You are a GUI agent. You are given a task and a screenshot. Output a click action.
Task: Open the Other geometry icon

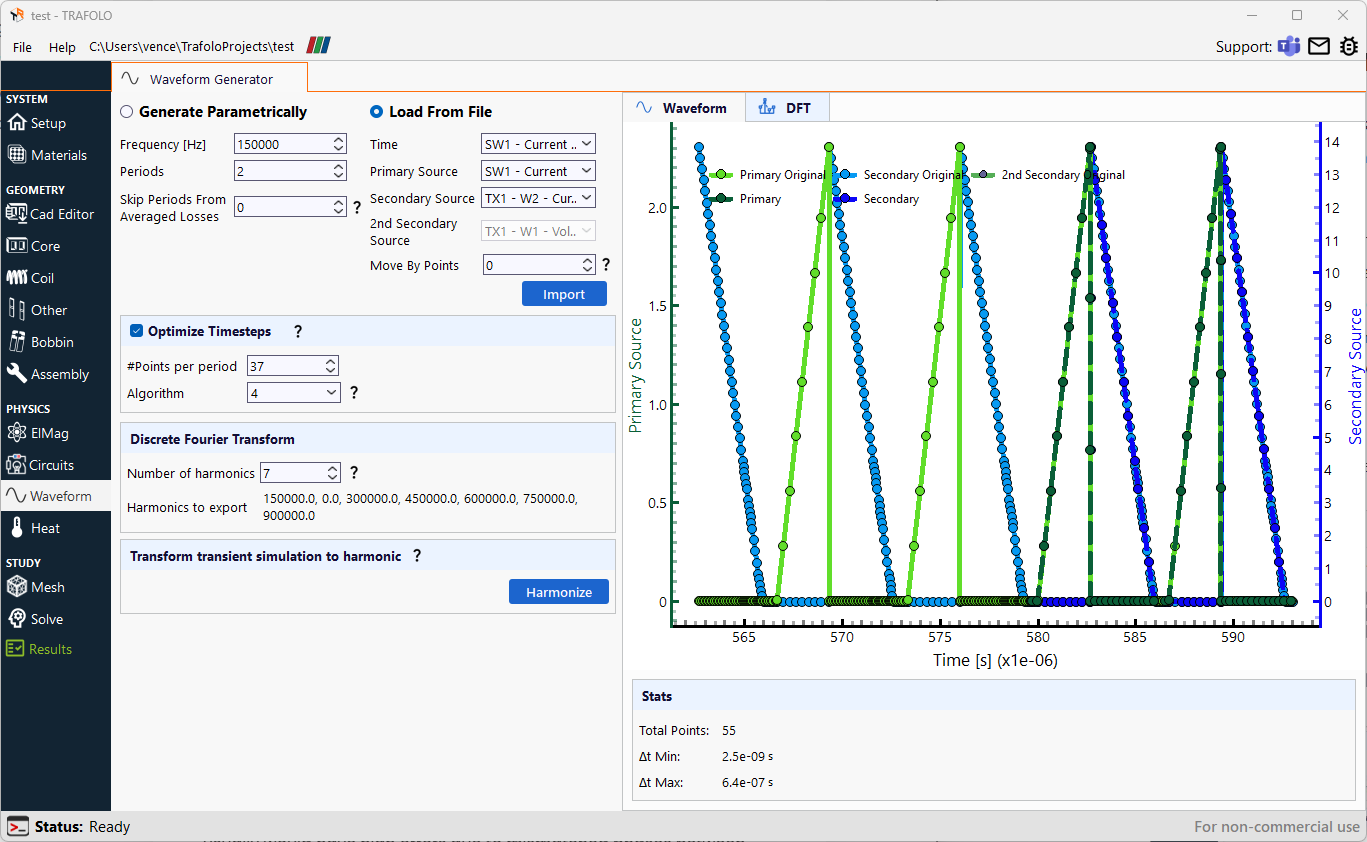point(16,310)
